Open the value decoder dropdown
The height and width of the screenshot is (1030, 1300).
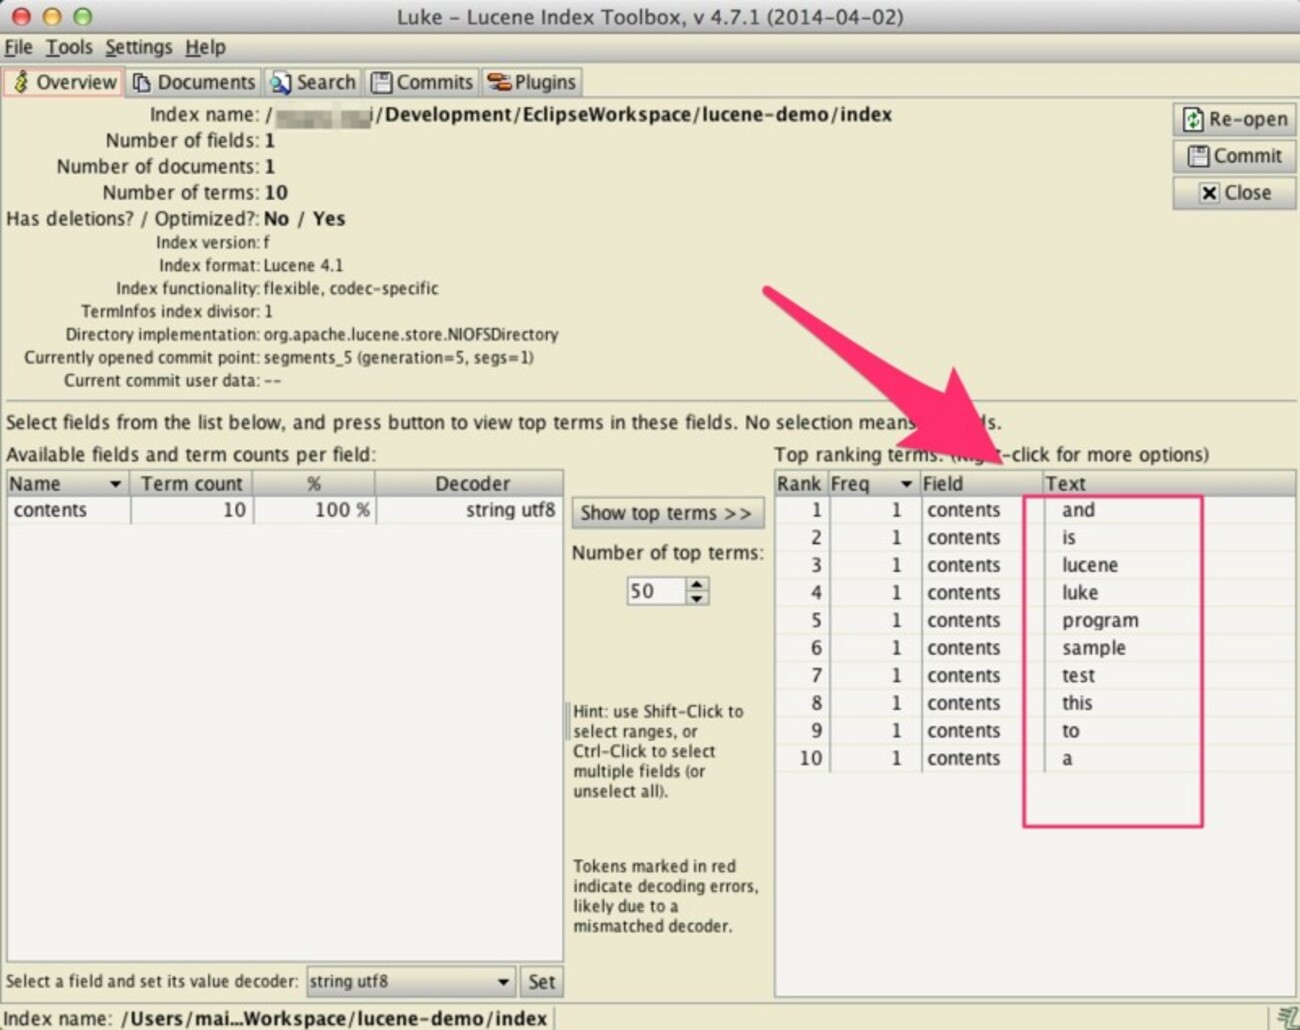click(x=411, y=982)
